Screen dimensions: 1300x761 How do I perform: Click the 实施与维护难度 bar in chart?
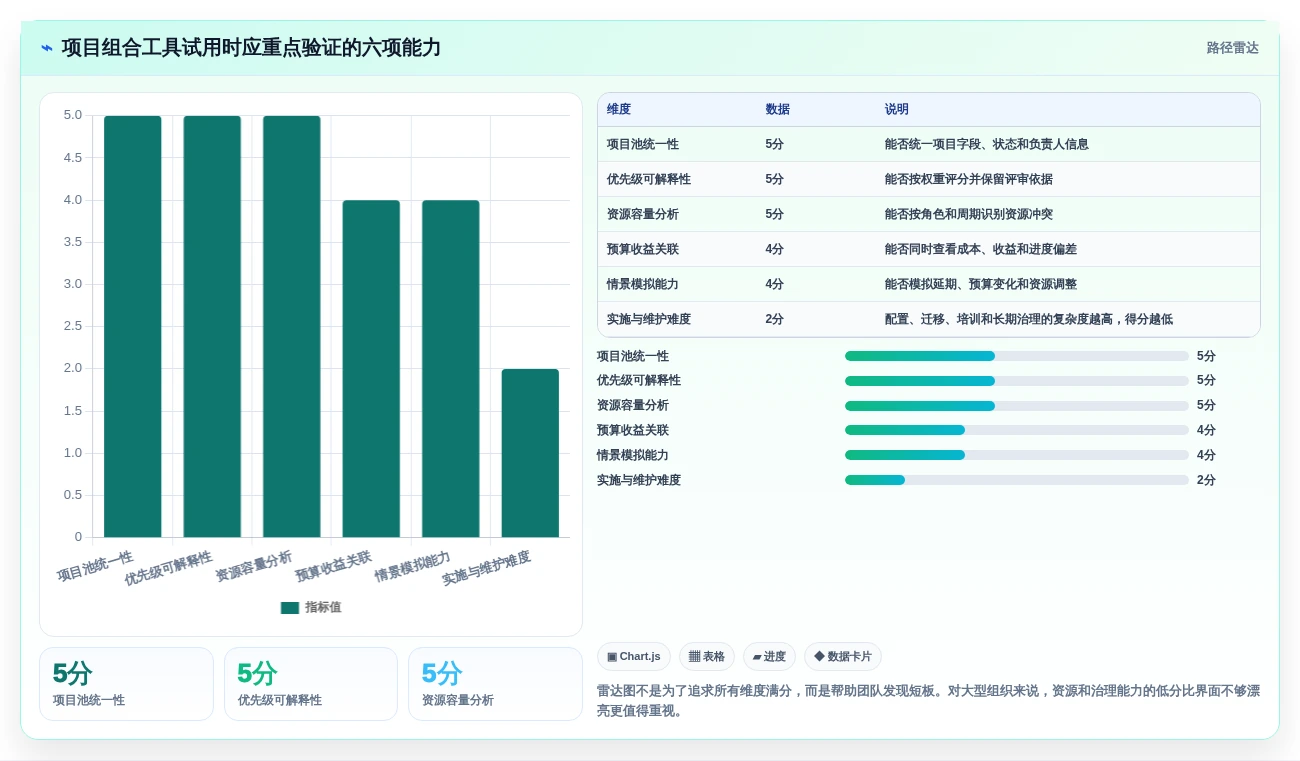coord(530,453)
